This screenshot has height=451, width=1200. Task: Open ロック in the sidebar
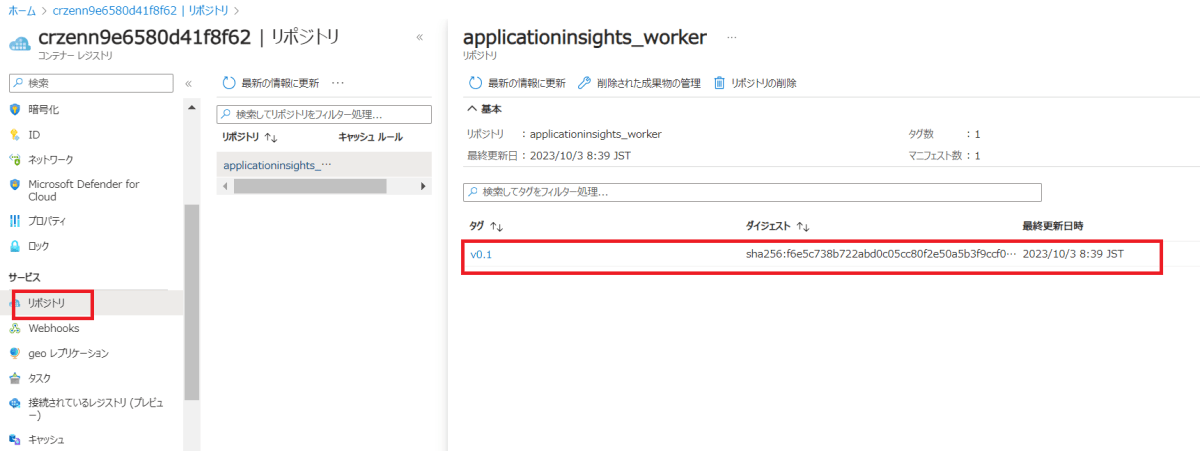(38, 246)
